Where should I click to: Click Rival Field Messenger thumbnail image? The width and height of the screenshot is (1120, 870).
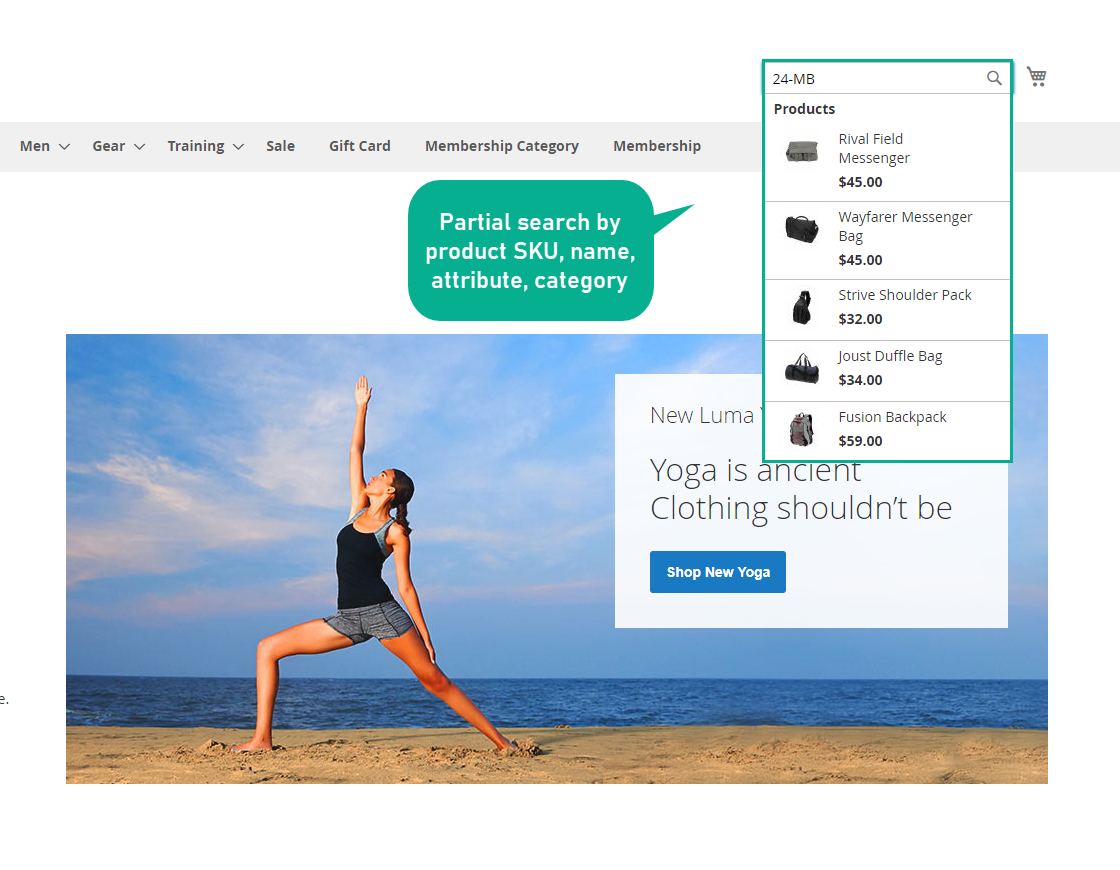click(x=801, y=151)
